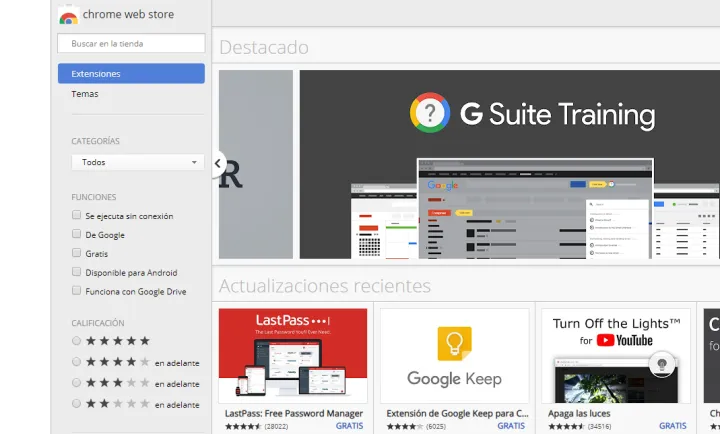Select the Extensiones tab
Image resolution: width=720 pixels, height=434 pixels.
click(x=131, y=74)
